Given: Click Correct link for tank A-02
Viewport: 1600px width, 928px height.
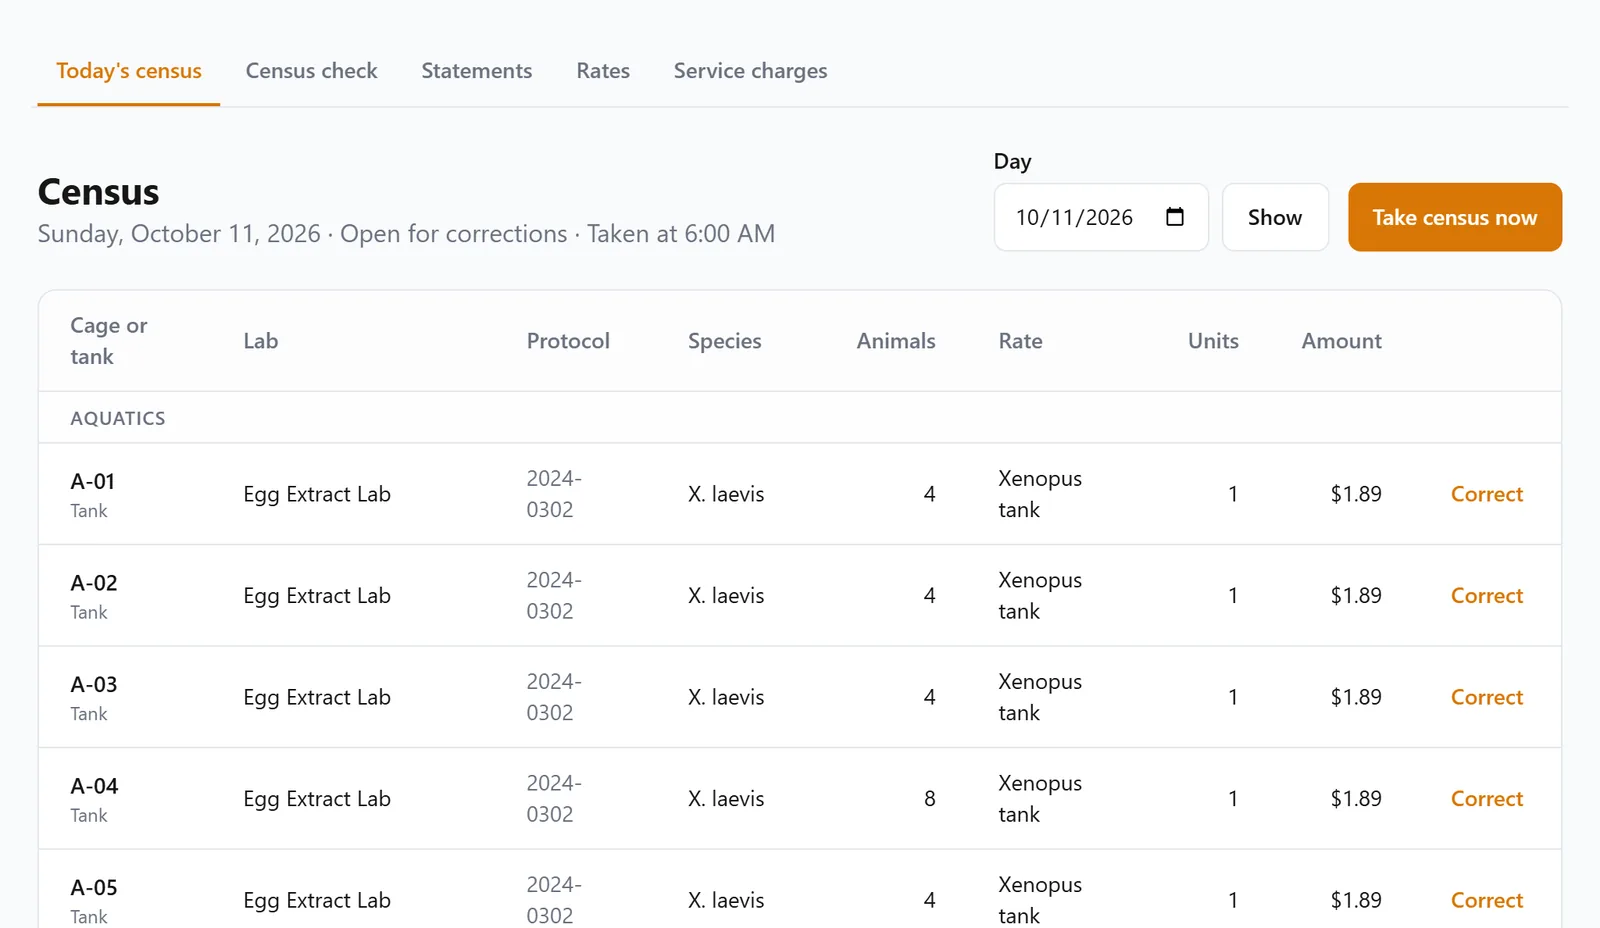Looking at the screenshot, I should [1486, 596].
